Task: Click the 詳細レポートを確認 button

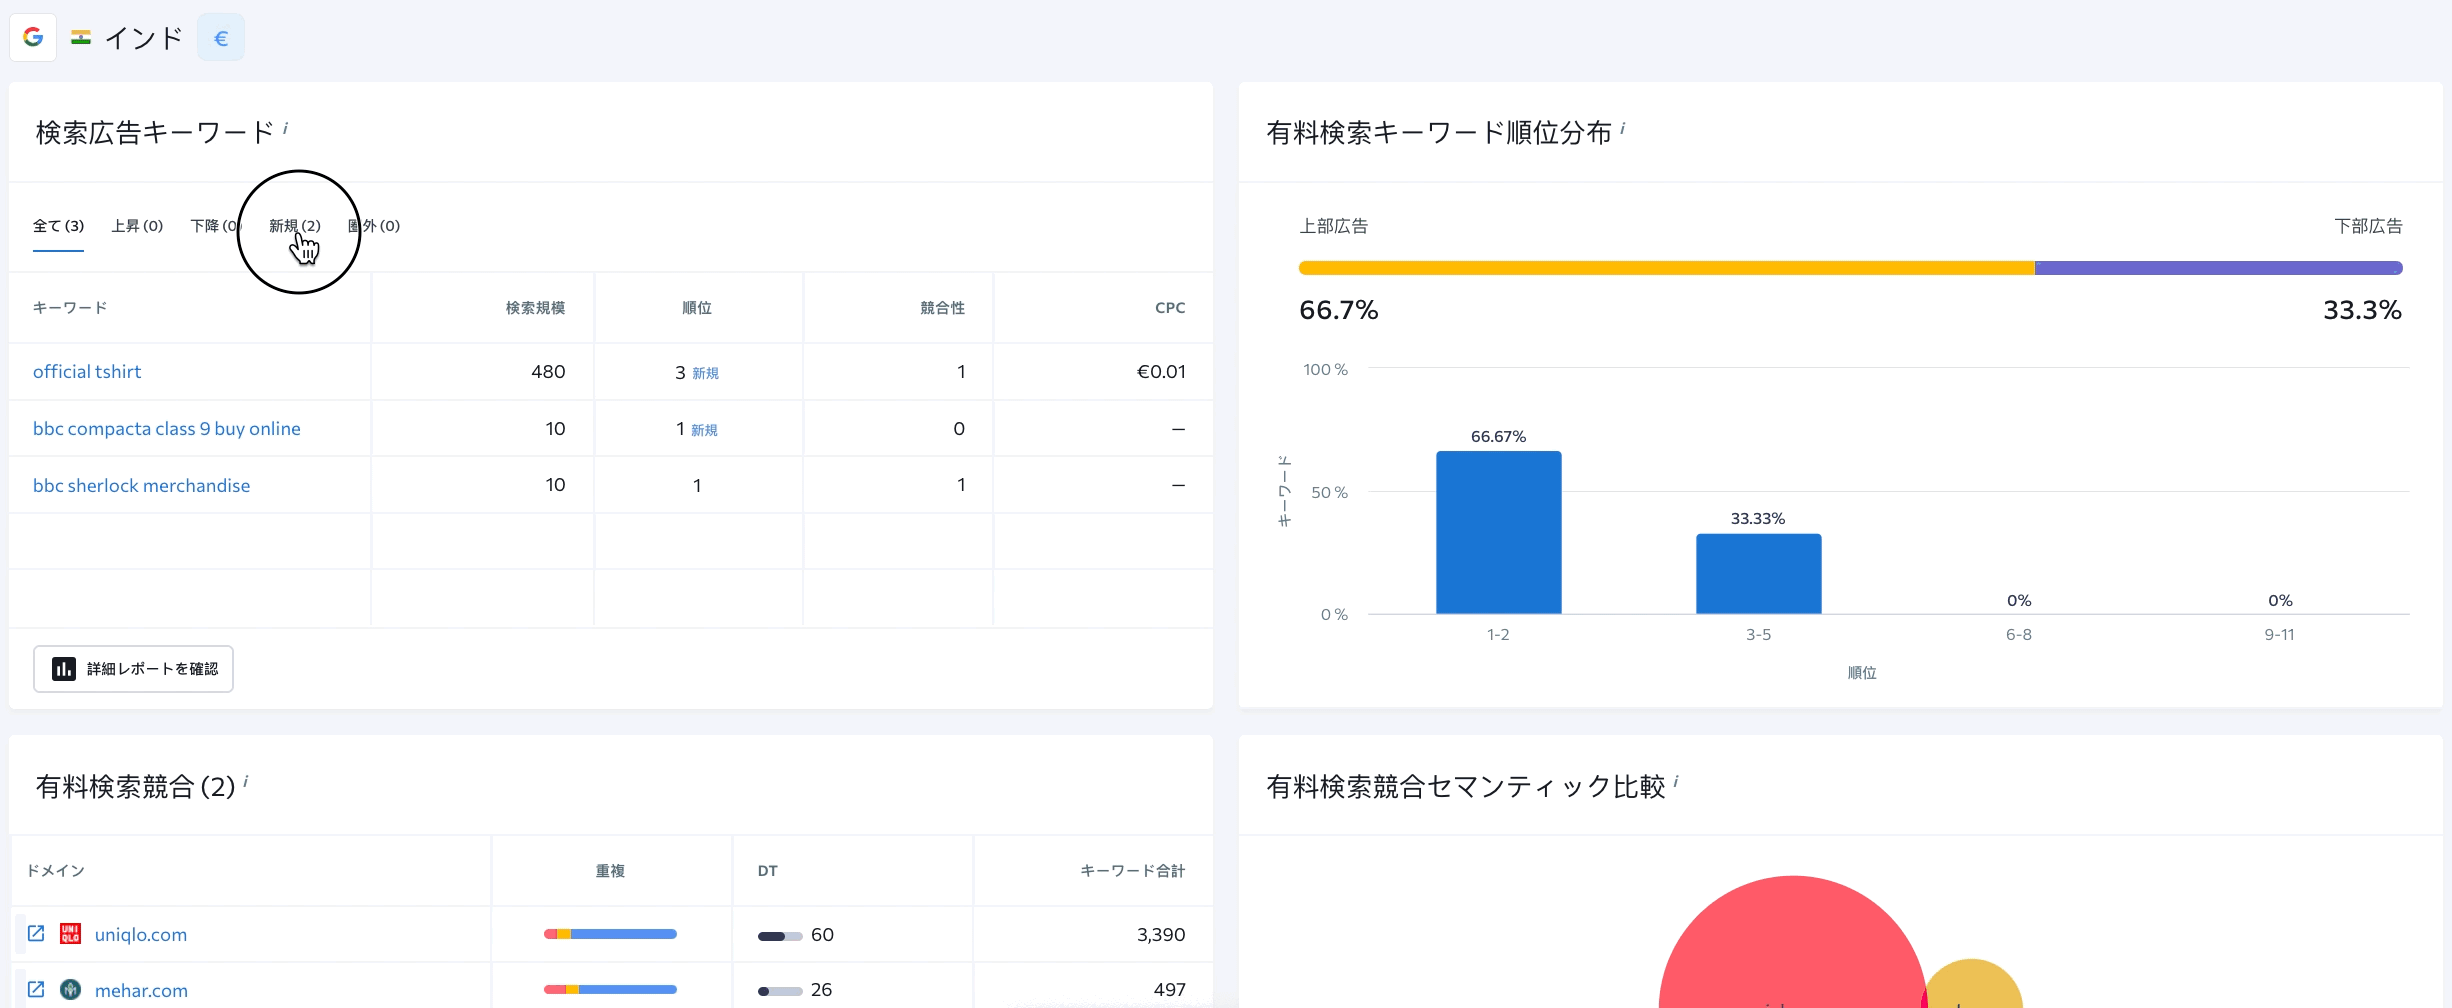Action: 133,669
